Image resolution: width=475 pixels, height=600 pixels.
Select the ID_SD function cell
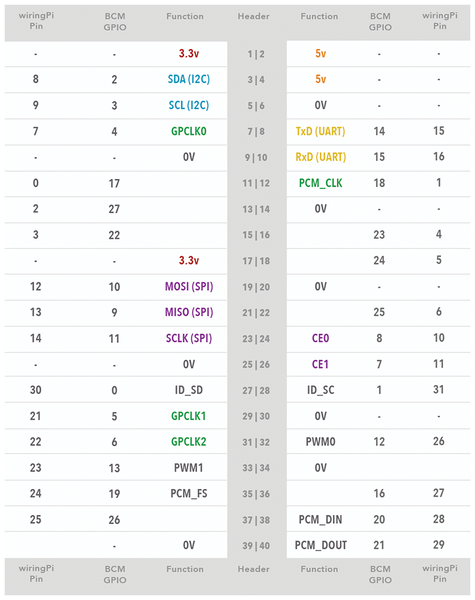point(189,390)
